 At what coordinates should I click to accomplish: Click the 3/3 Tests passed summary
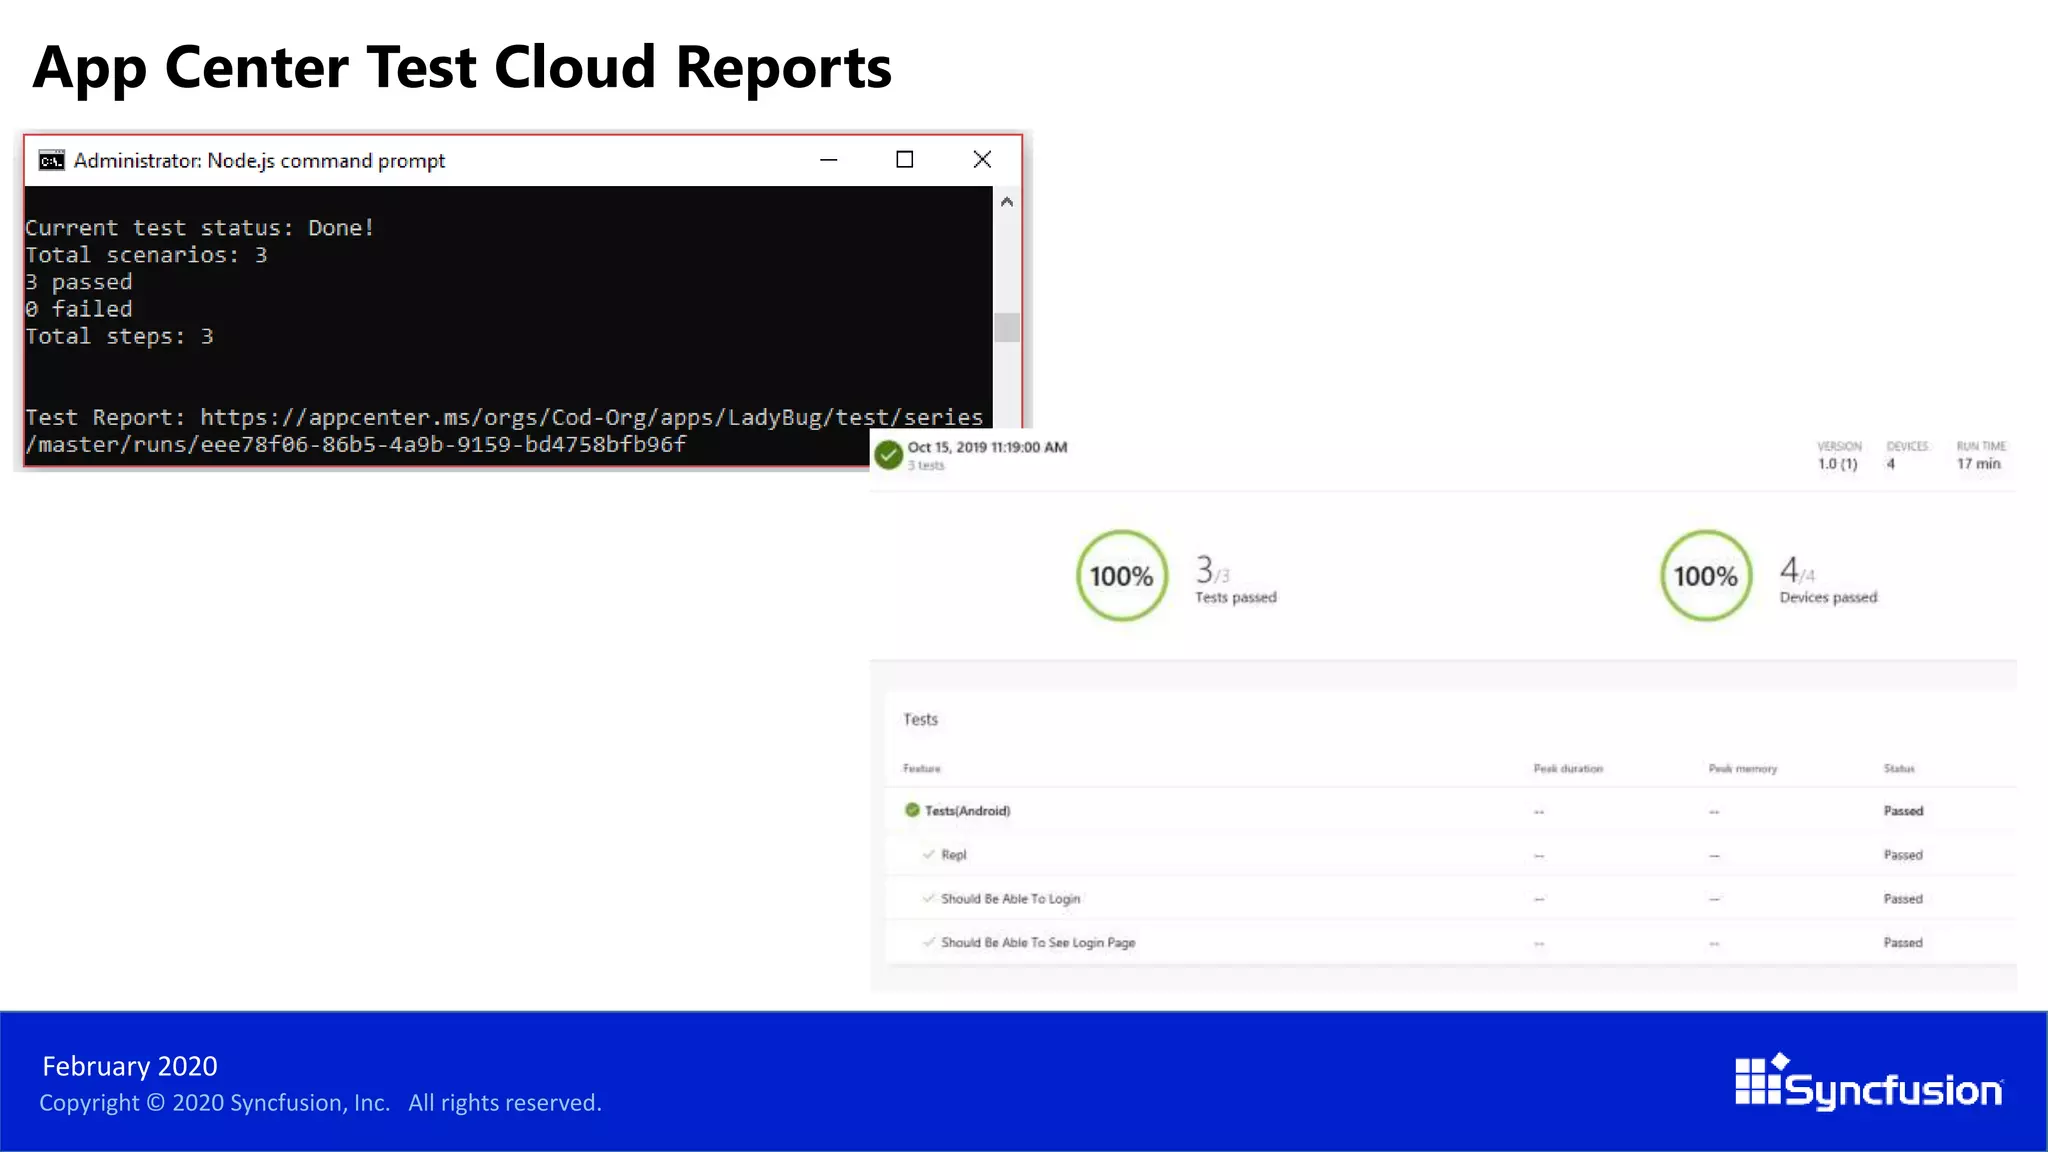click(1236, 580)
